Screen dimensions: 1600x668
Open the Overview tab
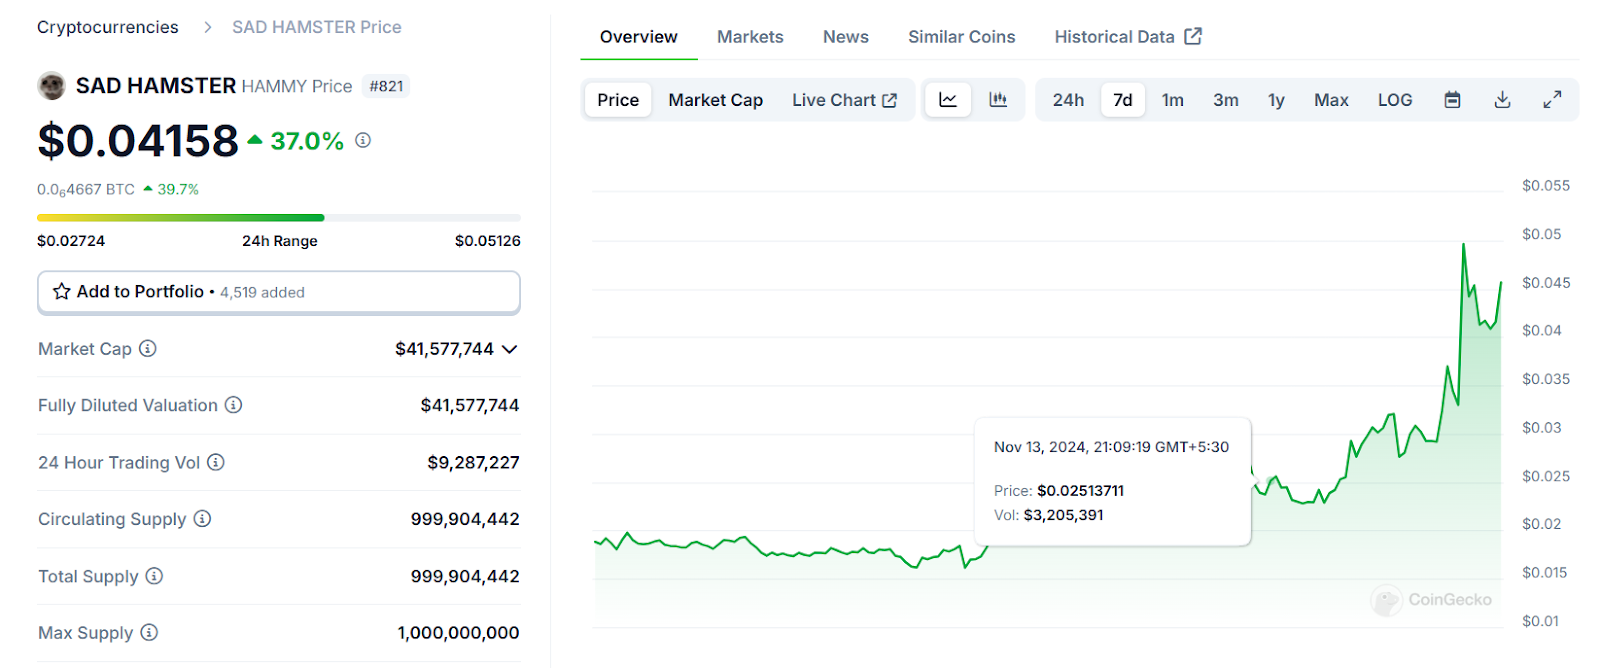639,37
